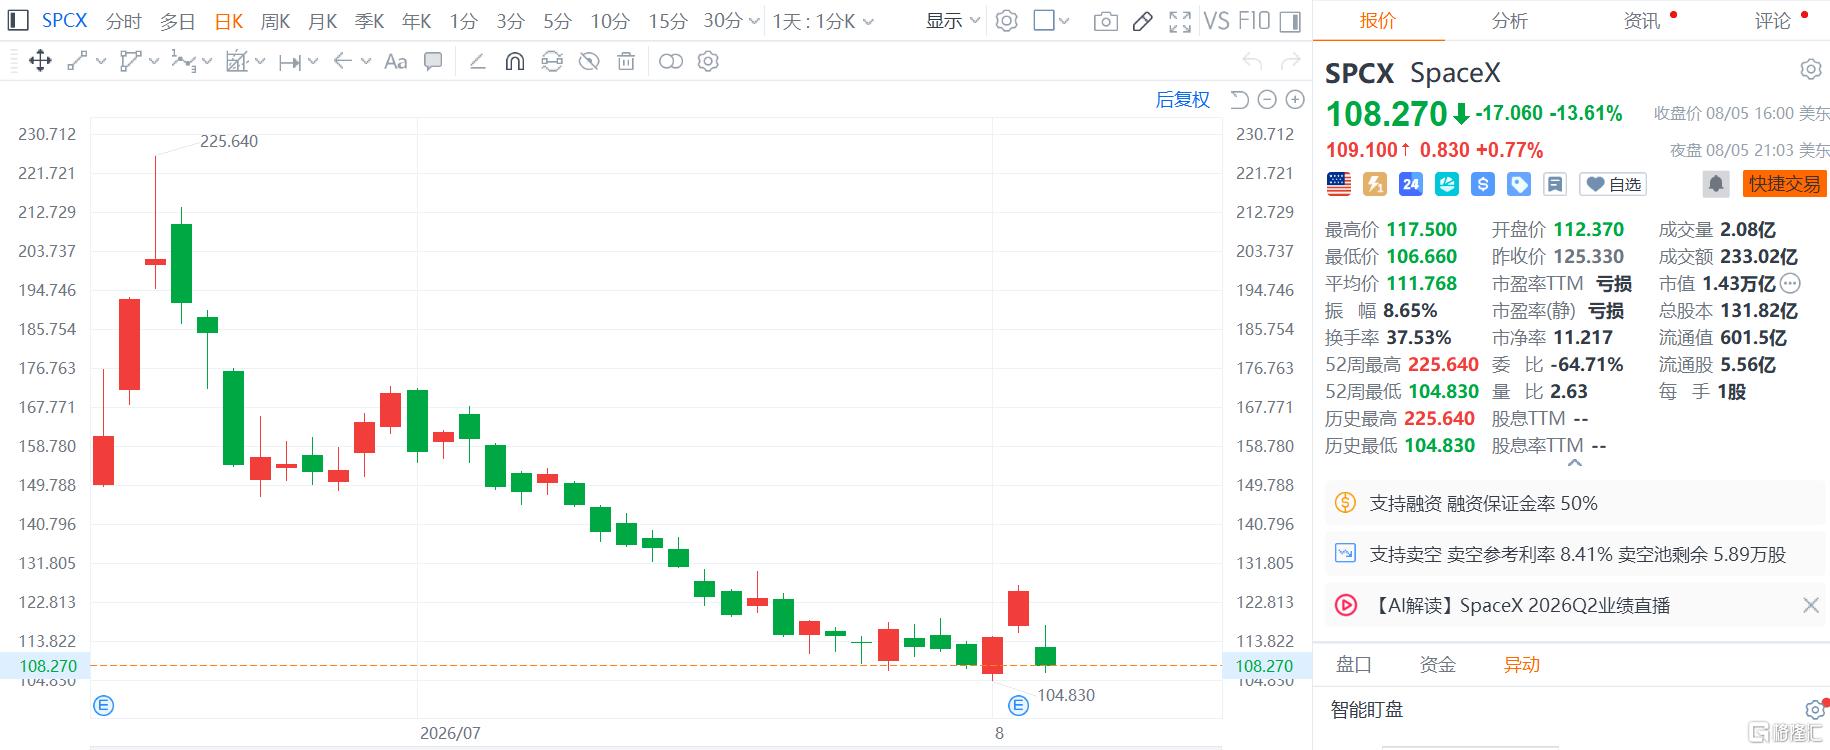Add to watchlist via 自选 button

pyautogui.click(x=1613, y=184)
